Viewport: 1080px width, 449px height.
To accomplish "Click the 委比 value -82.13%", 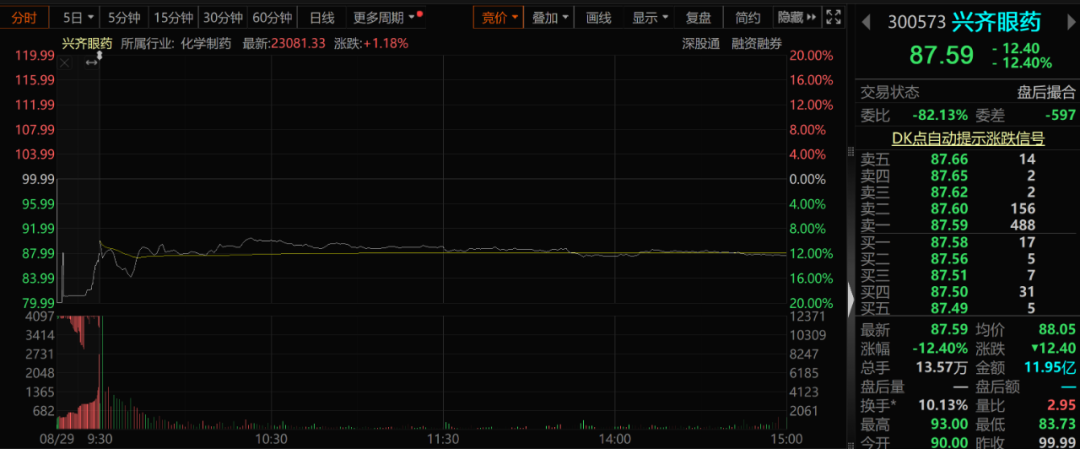I will point(939,115).
